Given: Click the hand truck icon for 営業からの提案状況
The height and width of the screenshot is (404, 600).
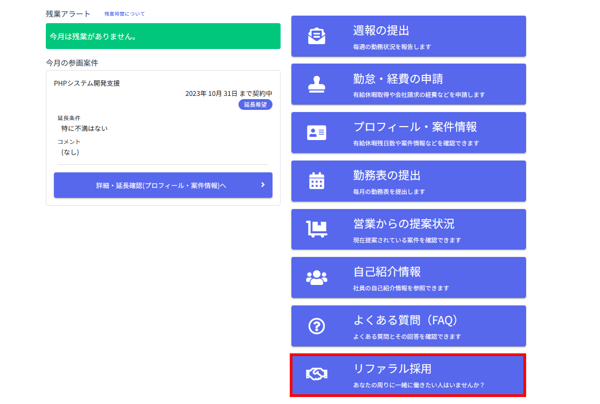Looking at the screenshot, I should (317, 230).
